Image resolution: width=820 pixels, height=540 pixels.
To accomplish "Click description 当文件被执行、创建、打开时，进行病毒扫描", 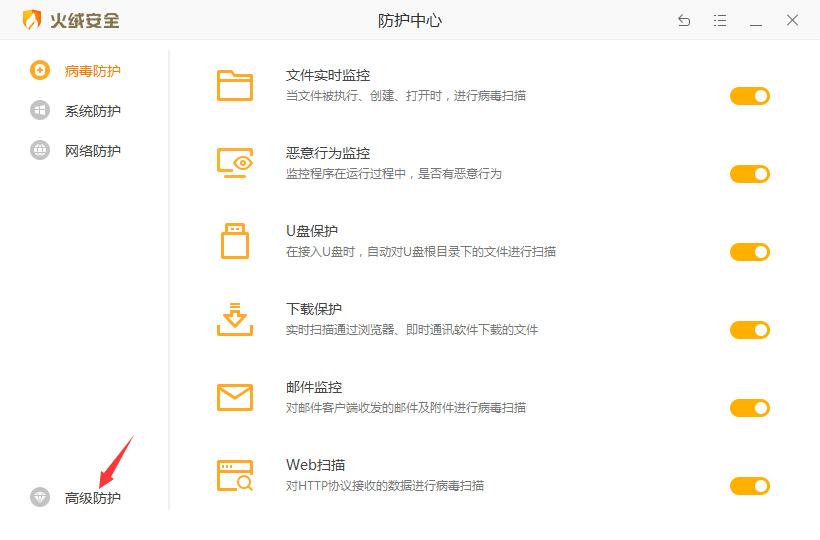I will 406,96.
